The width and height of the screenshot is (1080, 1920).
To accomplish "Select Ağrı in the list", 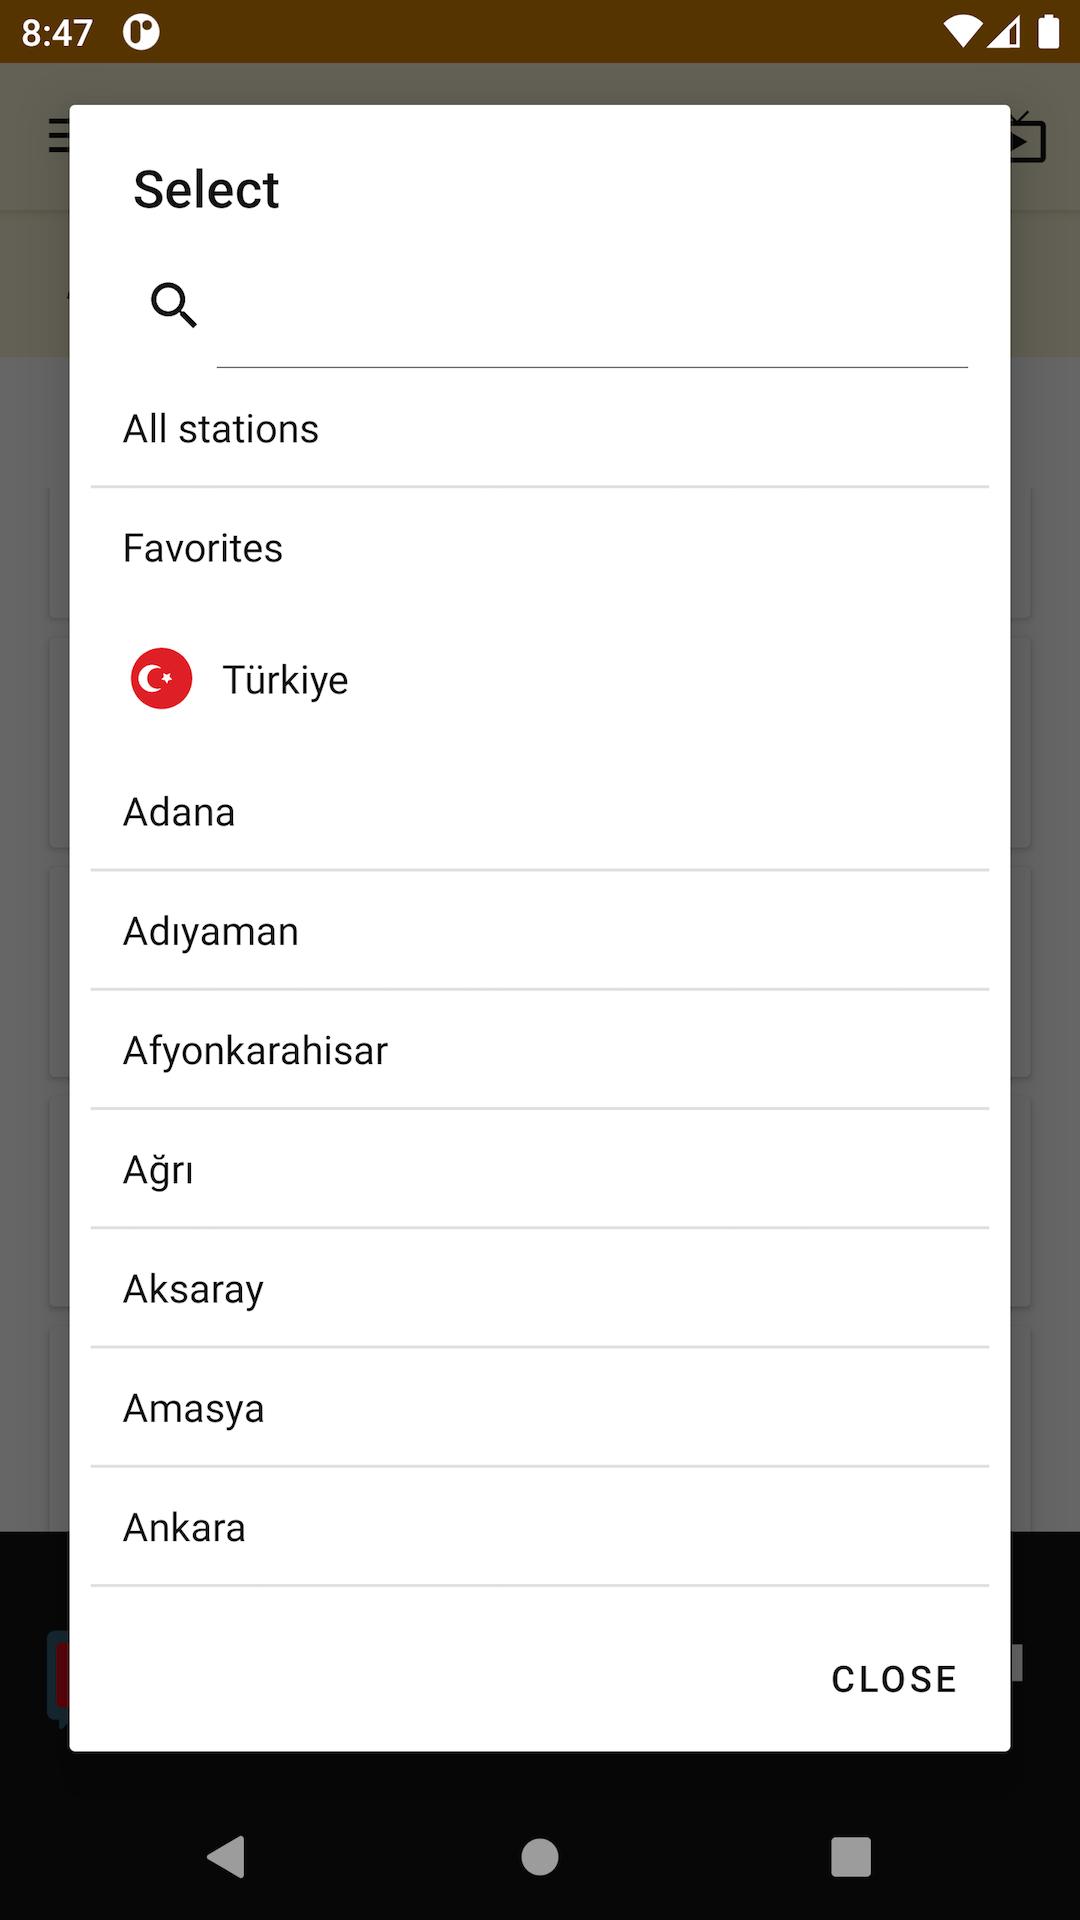I will (540, 1169).
